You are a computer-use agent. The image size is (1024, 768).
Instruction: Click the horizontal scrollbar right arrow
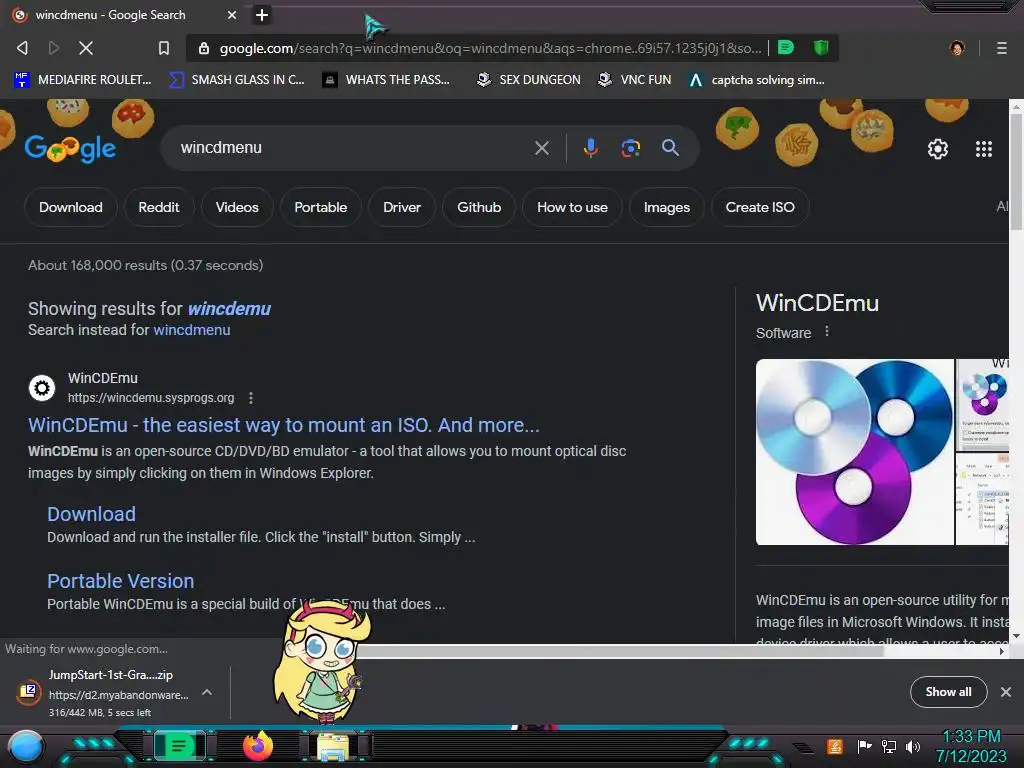pos(1002,651)
